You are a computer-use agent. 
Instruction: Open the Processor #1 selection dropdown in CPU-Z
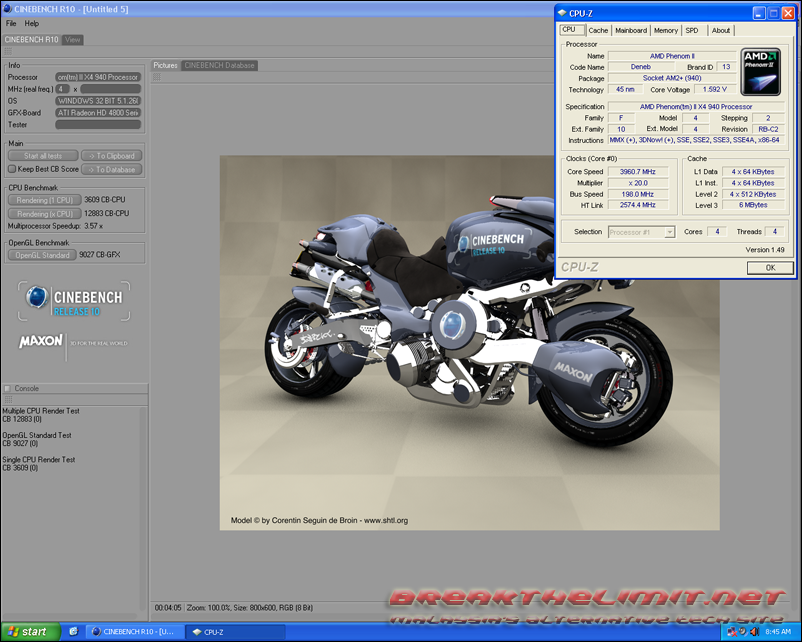(x=641, y=232)
